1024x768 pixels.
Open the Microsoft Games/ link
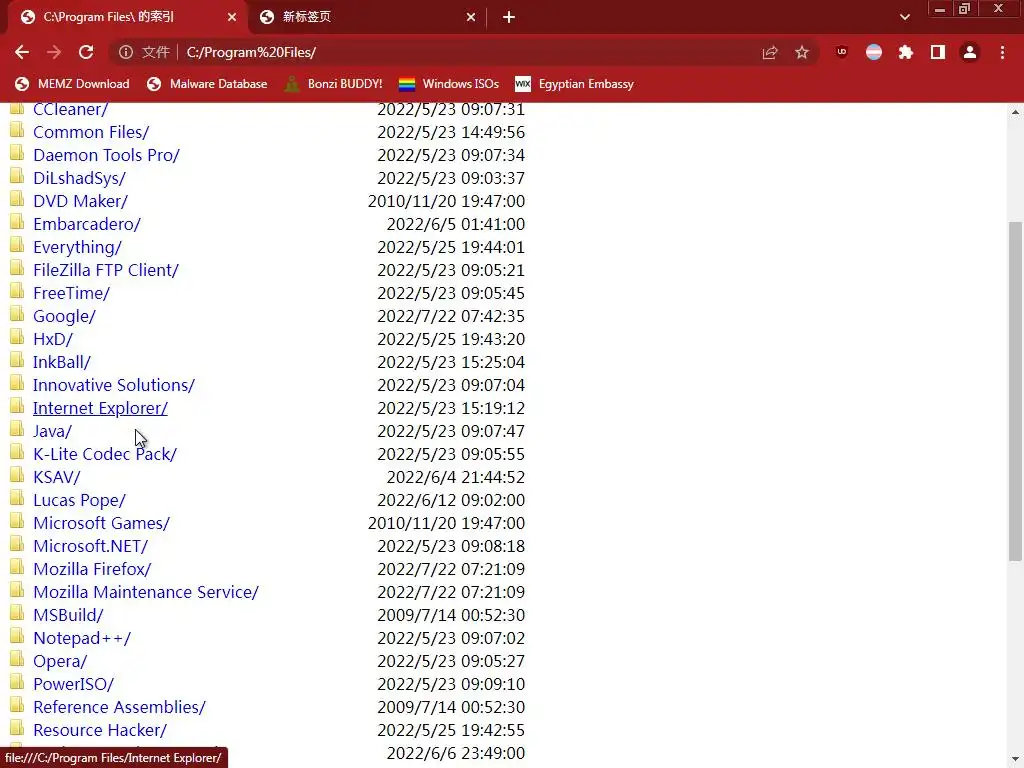(x=101, y=523)
